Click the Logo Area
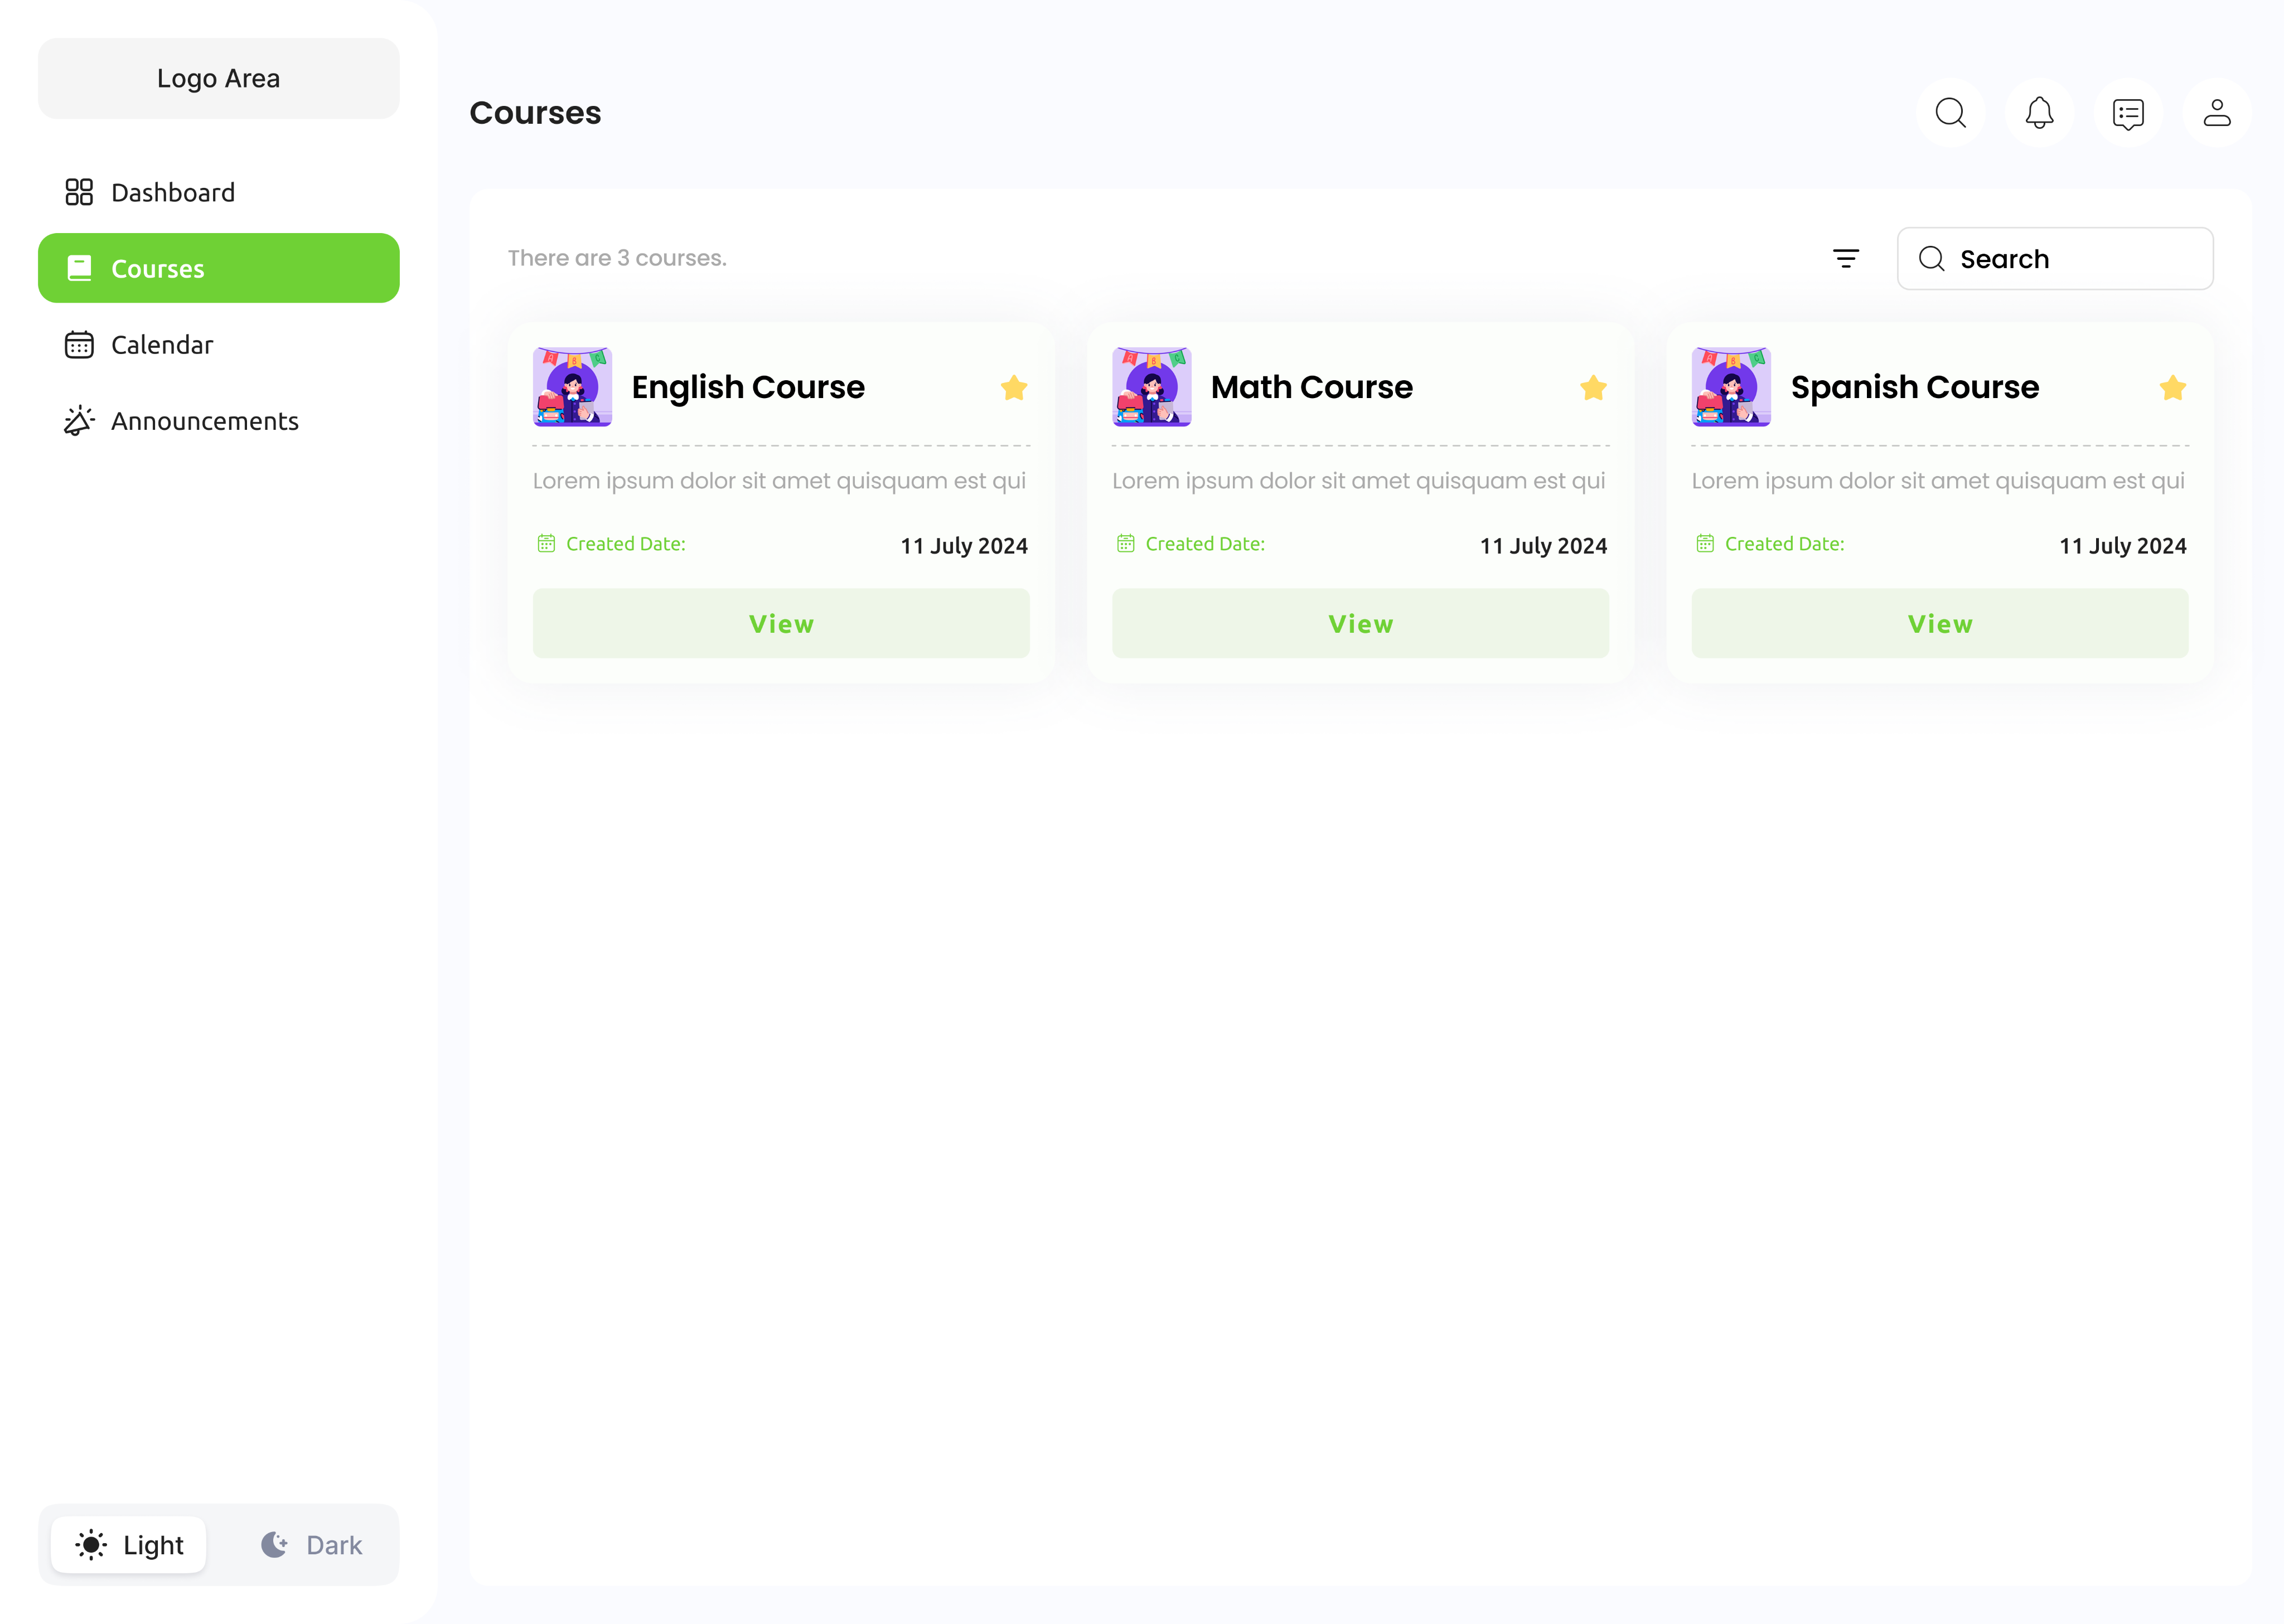Viewport: 2284px width, 1624px height. [x=218, y=78]
